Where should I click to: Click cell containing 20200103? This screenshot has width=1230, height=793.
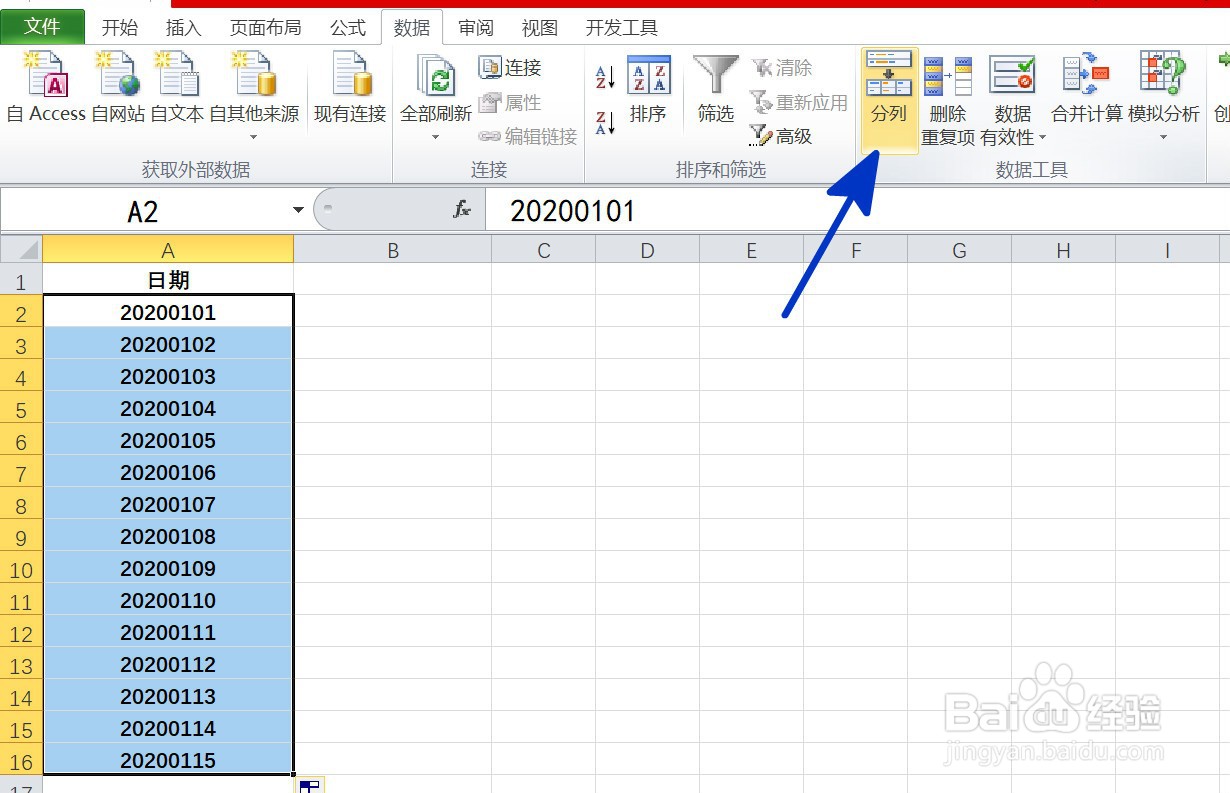(168, 376)
